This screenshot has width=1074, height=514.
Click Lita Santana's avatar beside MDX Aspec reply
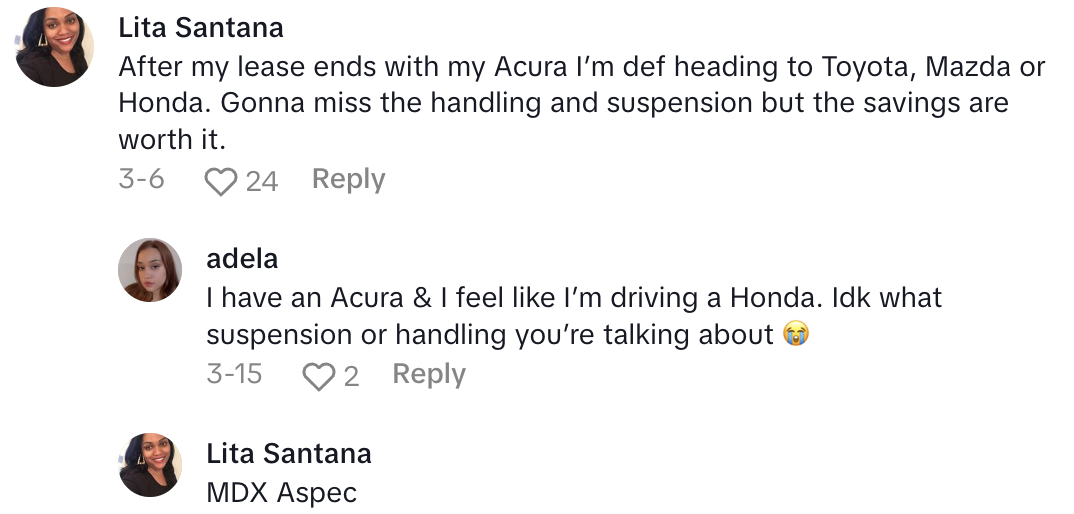click(x=150, y=465)
